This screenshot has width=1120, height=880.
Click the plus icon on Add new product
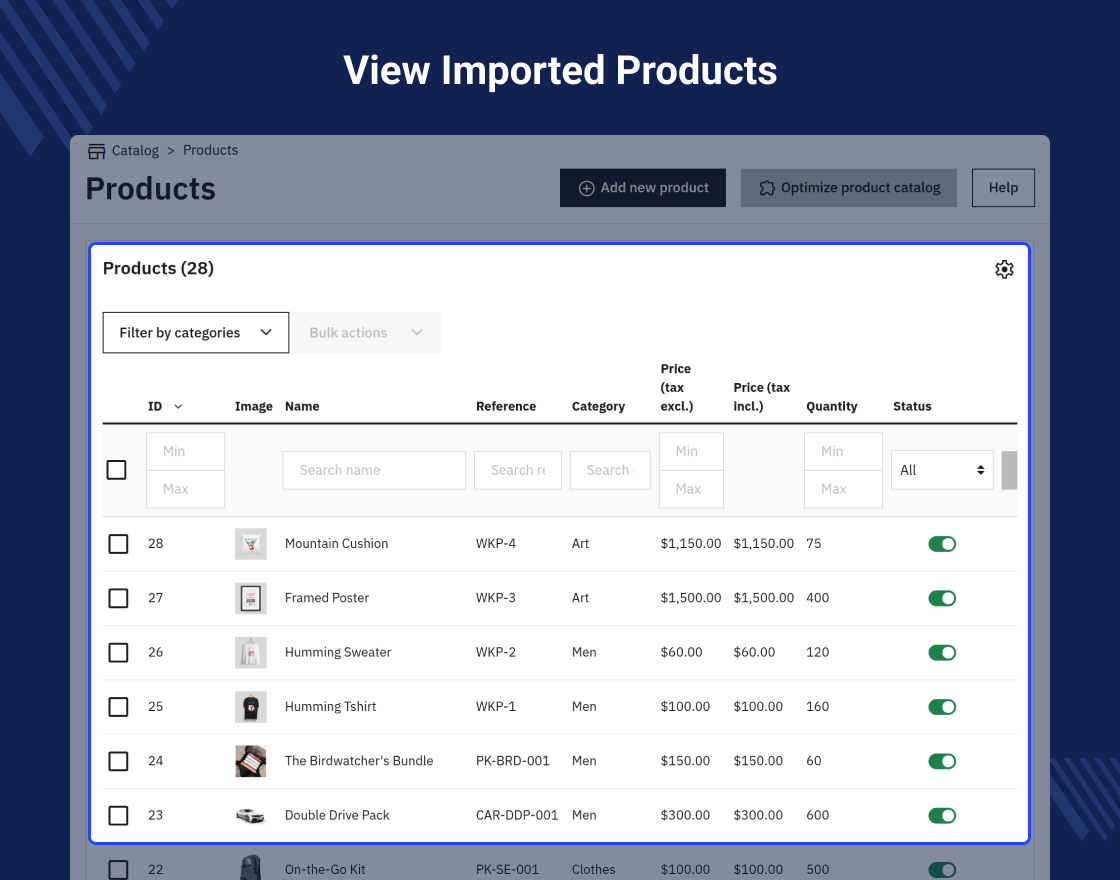click(586, 188)
